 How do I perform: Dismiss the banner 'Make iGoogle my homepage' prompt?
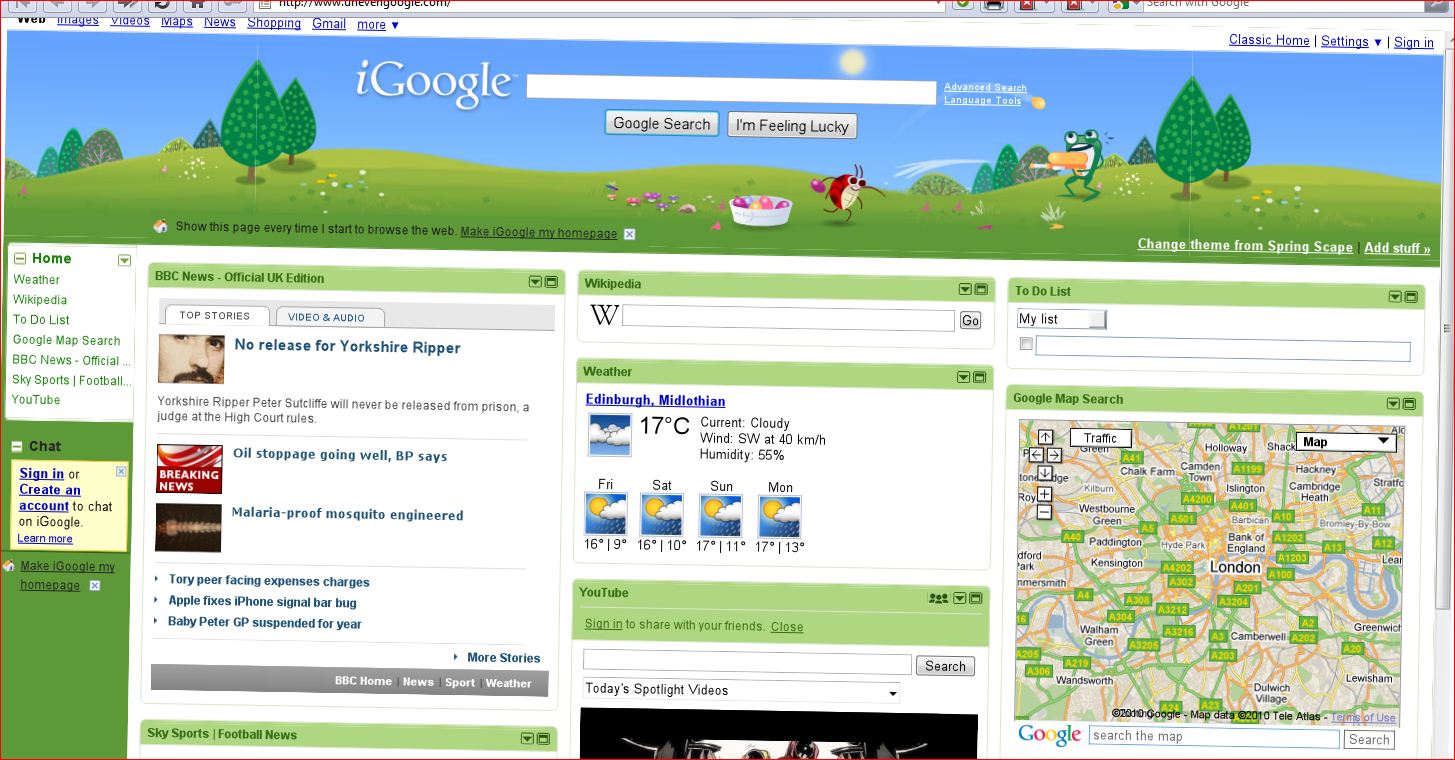[629, 234]
